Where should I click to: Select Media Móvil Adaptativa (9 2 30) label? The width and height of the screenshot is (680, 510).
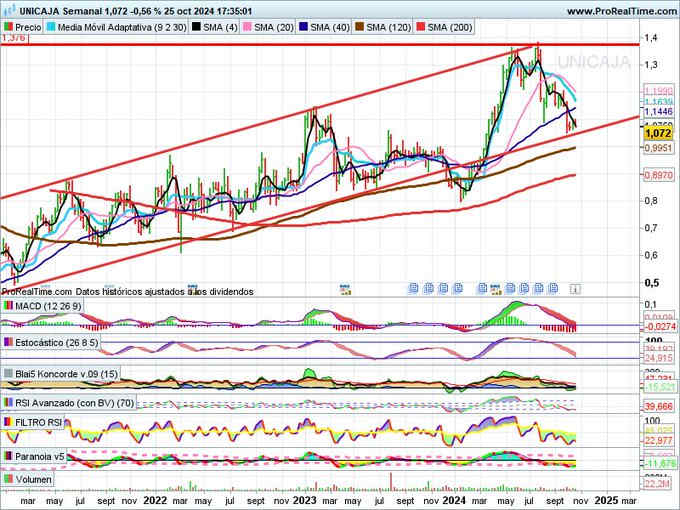122,27
